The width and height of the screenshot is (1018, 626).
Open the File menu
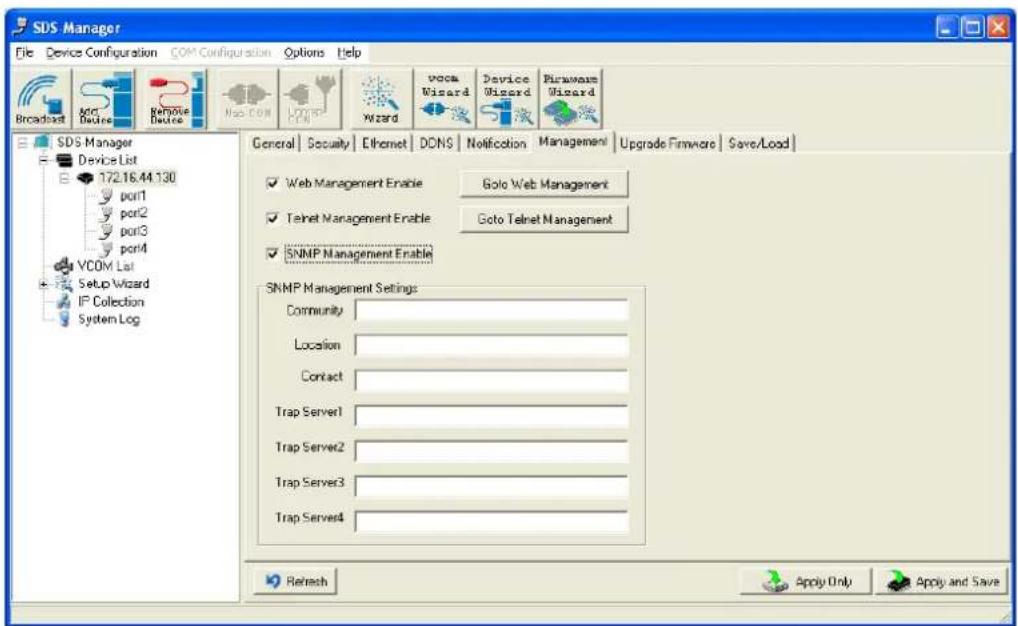click(x=24, y=53)
